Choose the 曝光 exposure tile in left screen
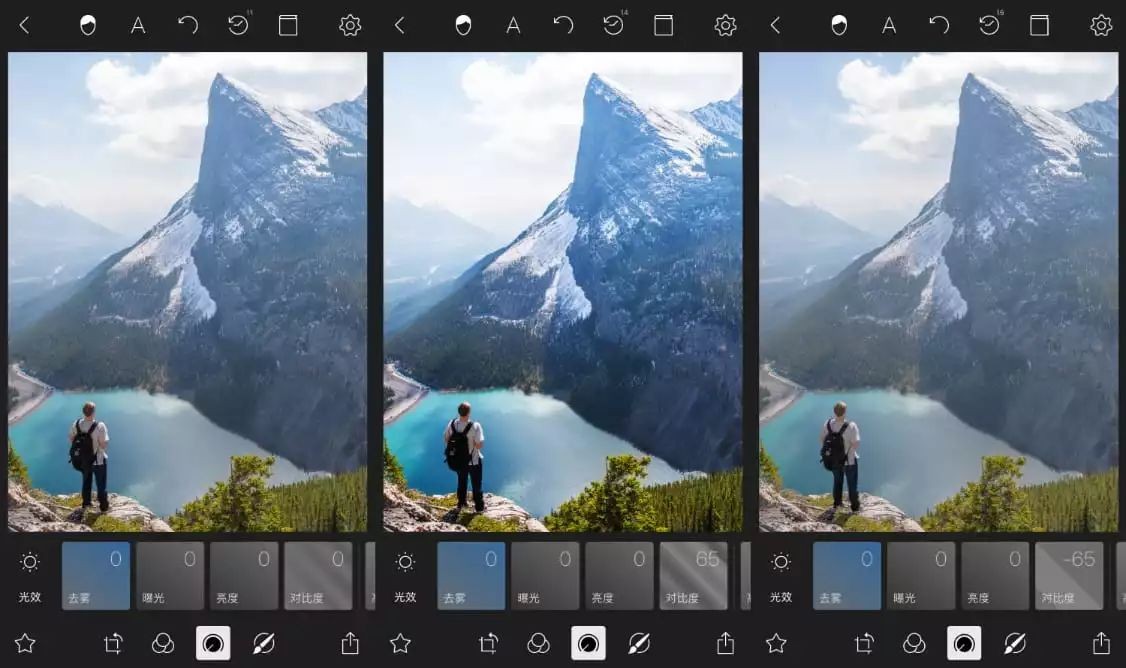The width and height of the screenshot is (1126, 668). pyautogui.click(x=170, y=576)
